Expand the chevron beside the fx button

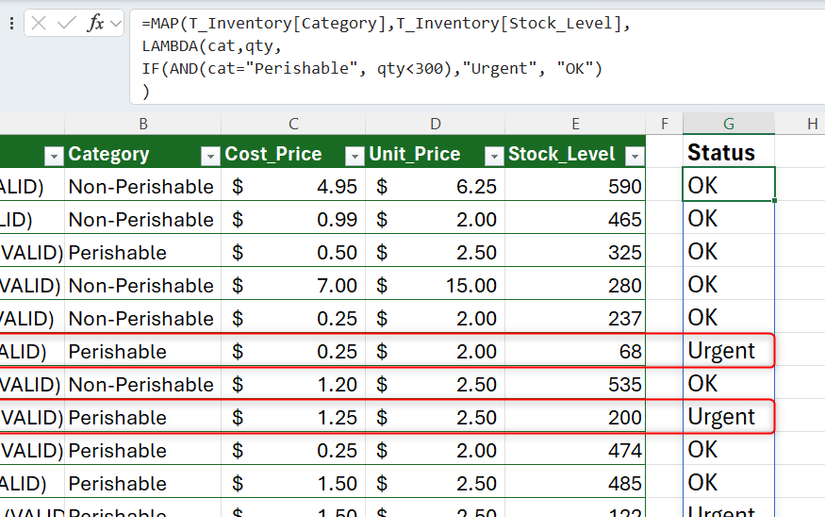click(116, 23)
